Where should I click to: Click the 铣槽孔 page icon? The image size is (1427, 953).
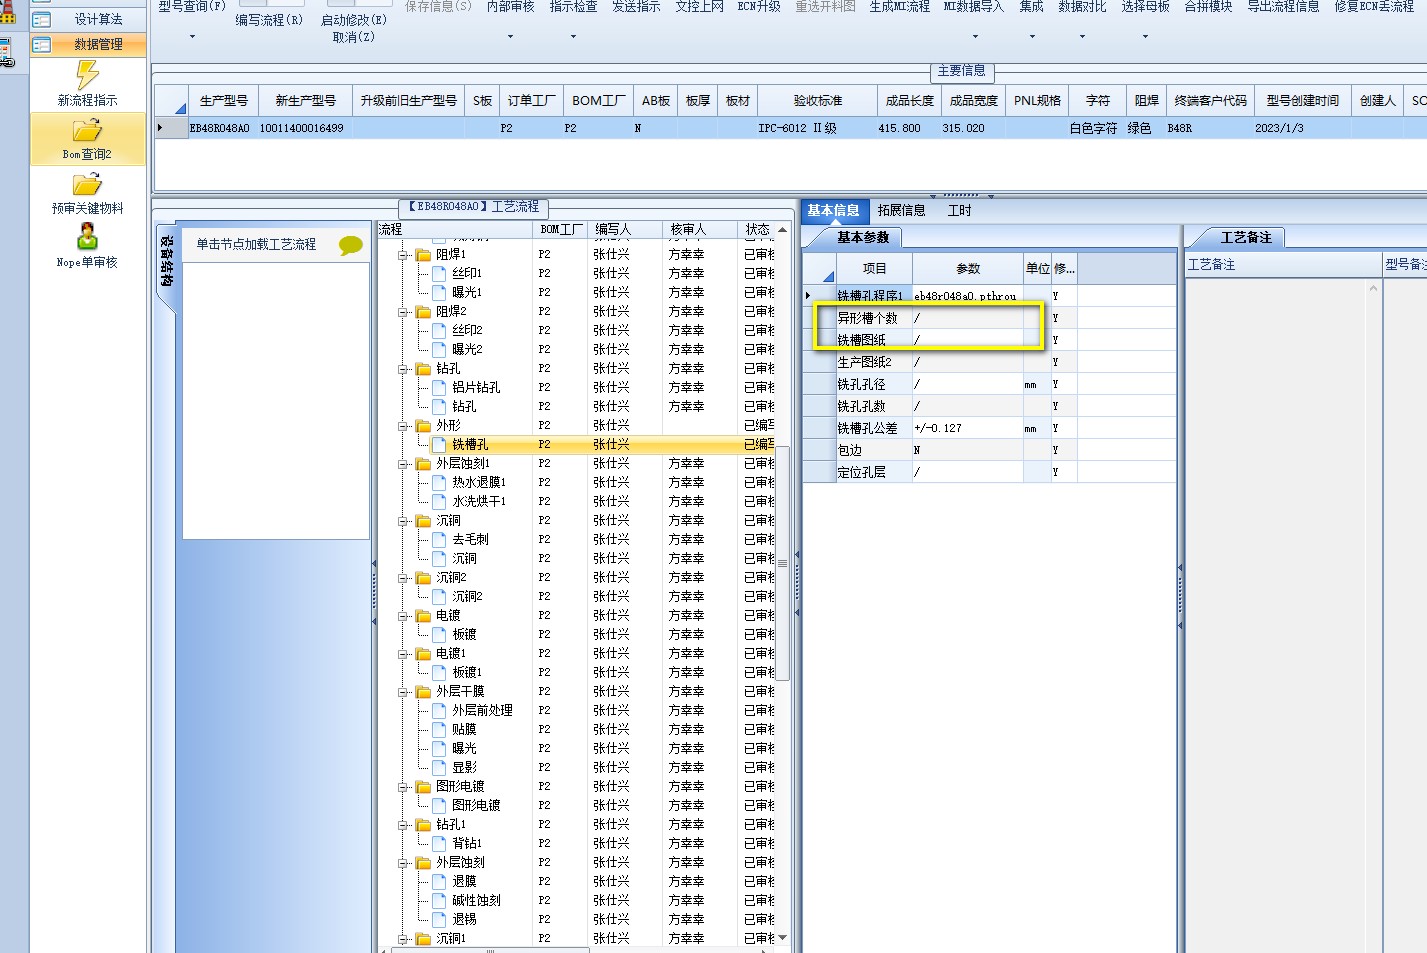(439, 444)
